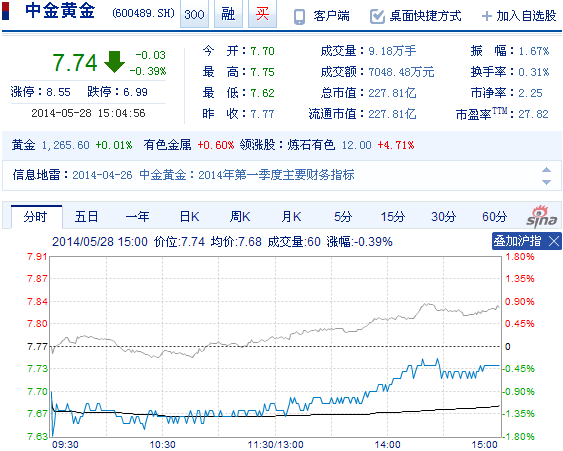Click the 涨停 8.55 limit-up value

pos(58,92)
